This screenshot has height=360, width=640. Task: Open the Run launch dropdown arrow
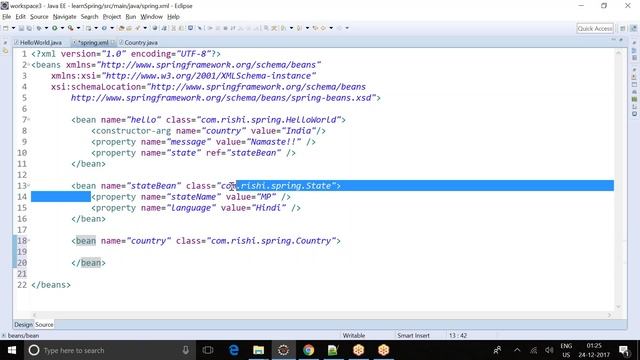click(x=62, y=28)
